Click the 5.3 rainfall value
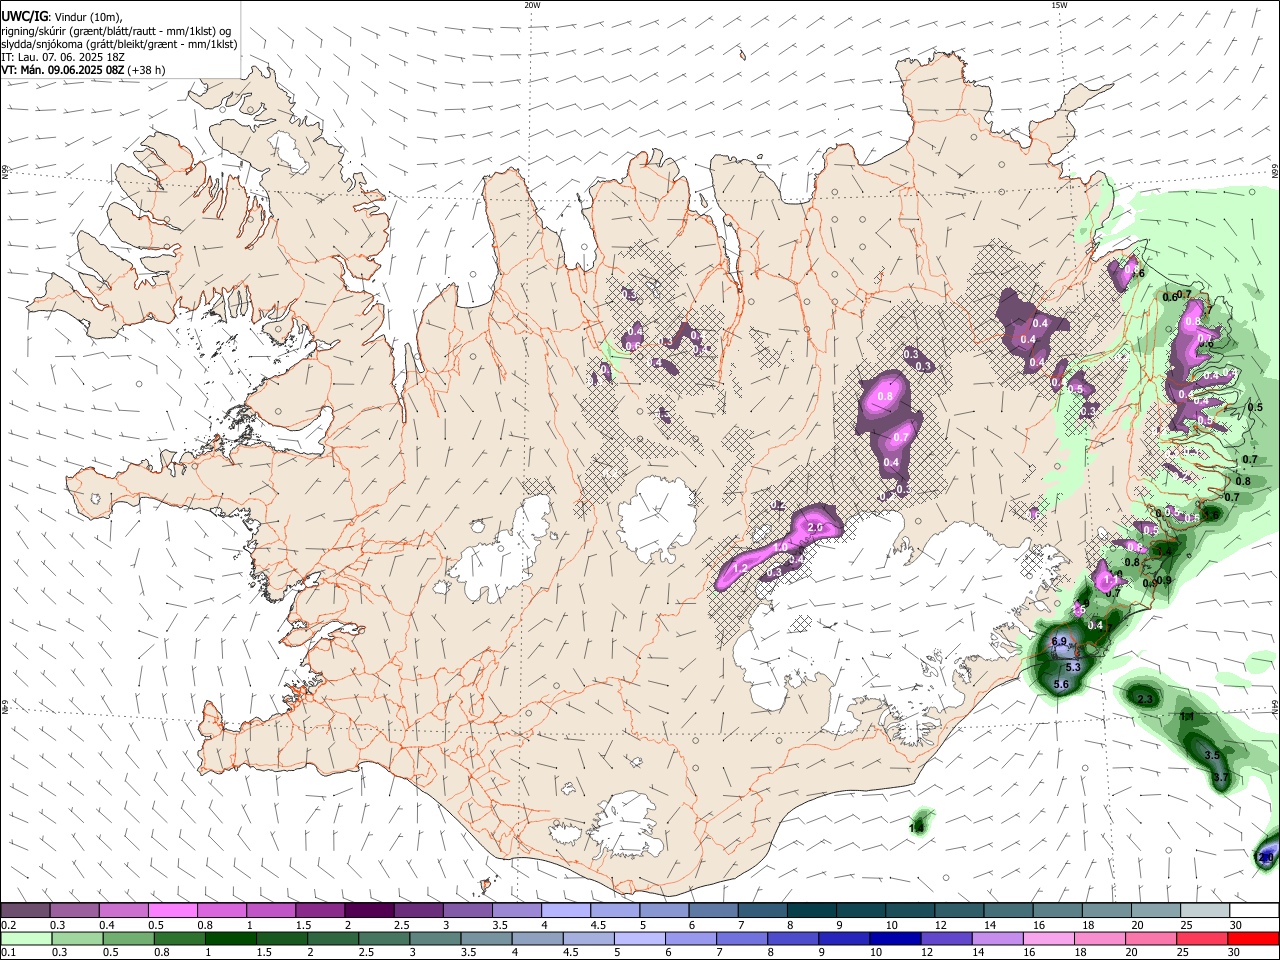Image resolution: width=1280 pixels, height=960 pixels. tap(1073, 667)
